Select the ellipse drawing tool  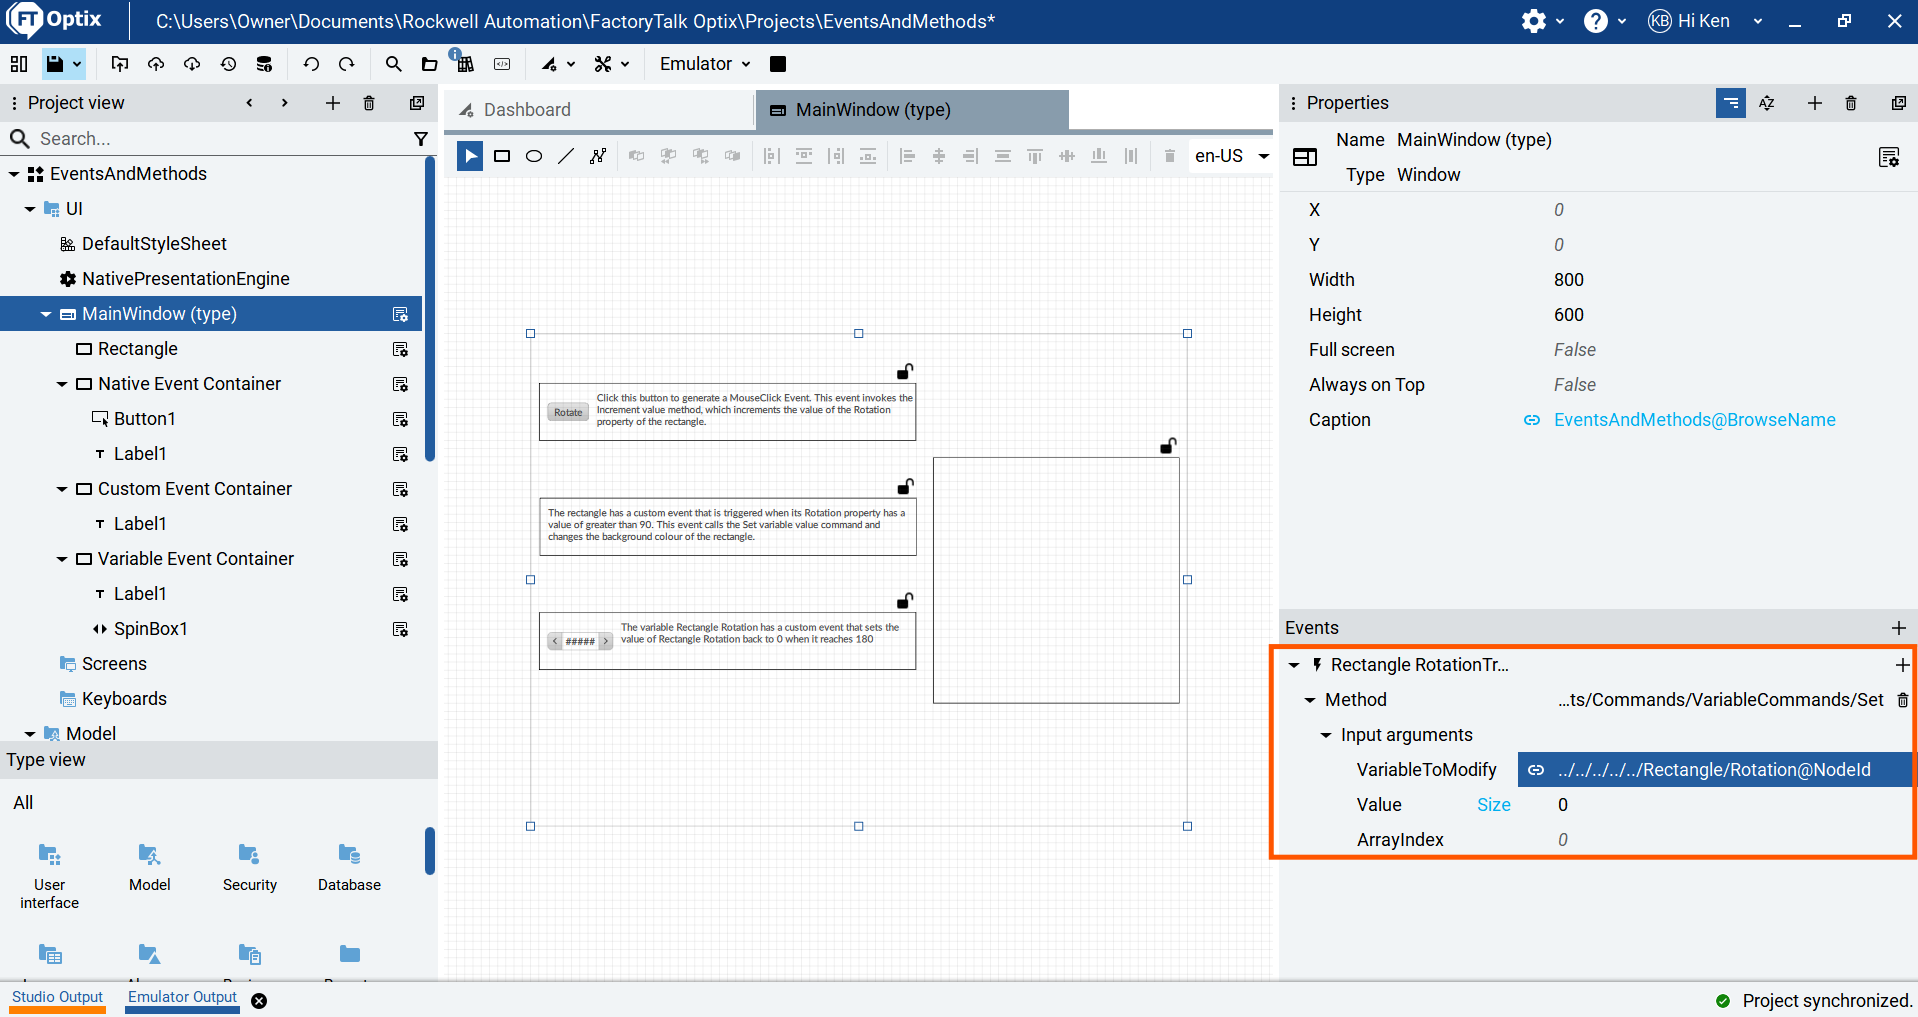(534, 156)
